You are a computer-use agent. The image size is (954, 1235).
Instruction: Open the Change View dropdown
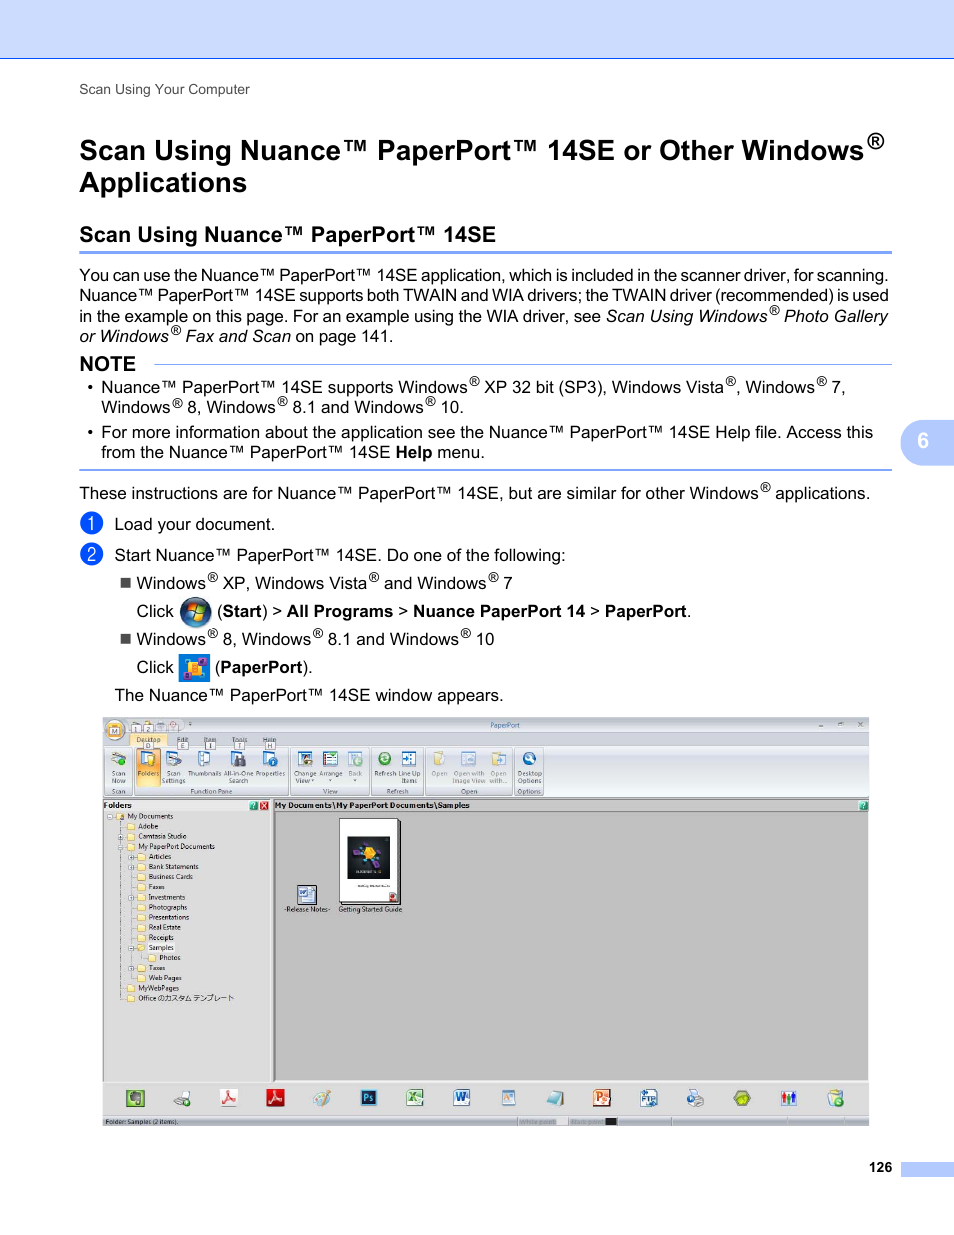pos(305,767)
